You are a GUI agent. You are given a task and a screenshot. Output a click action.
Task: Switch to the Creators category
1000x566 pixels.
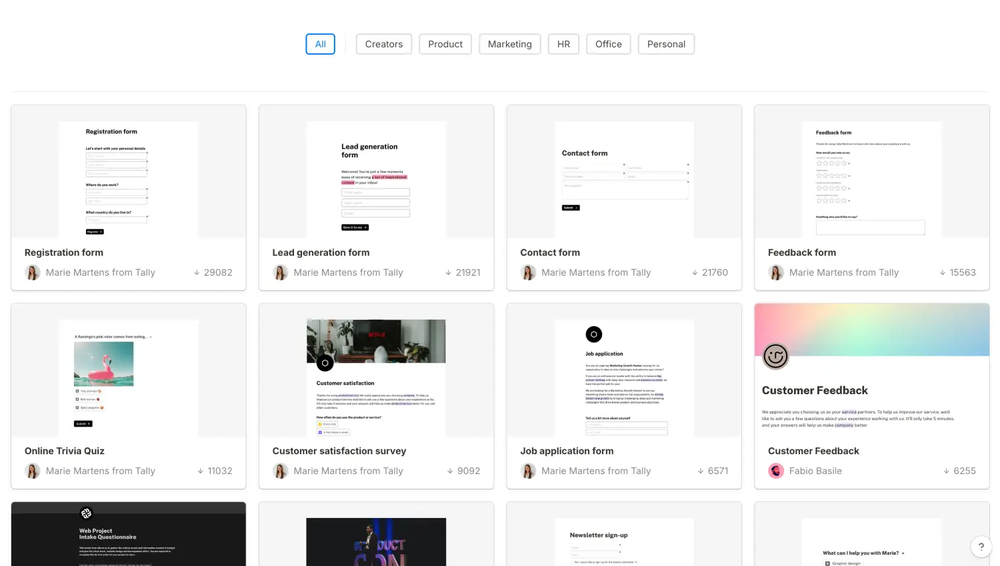(384, 44)
